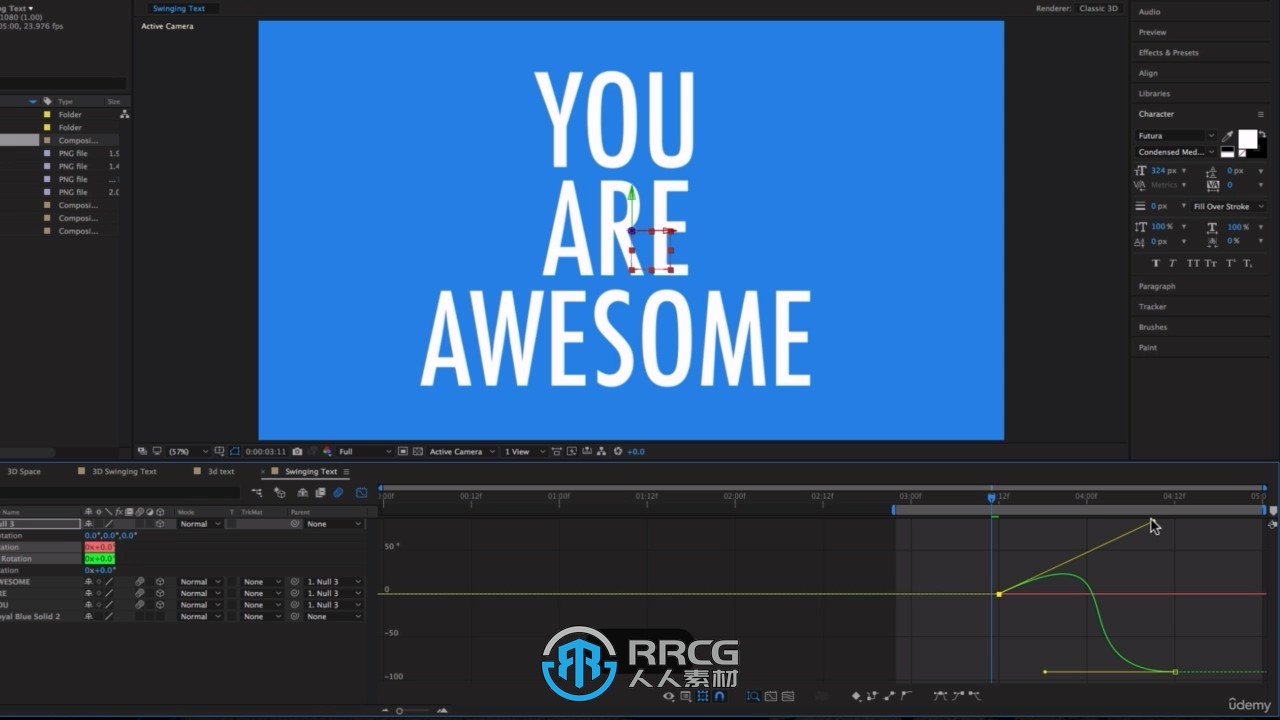
Task: Open the Tracker panel
Action: [x=1152, y=307]
